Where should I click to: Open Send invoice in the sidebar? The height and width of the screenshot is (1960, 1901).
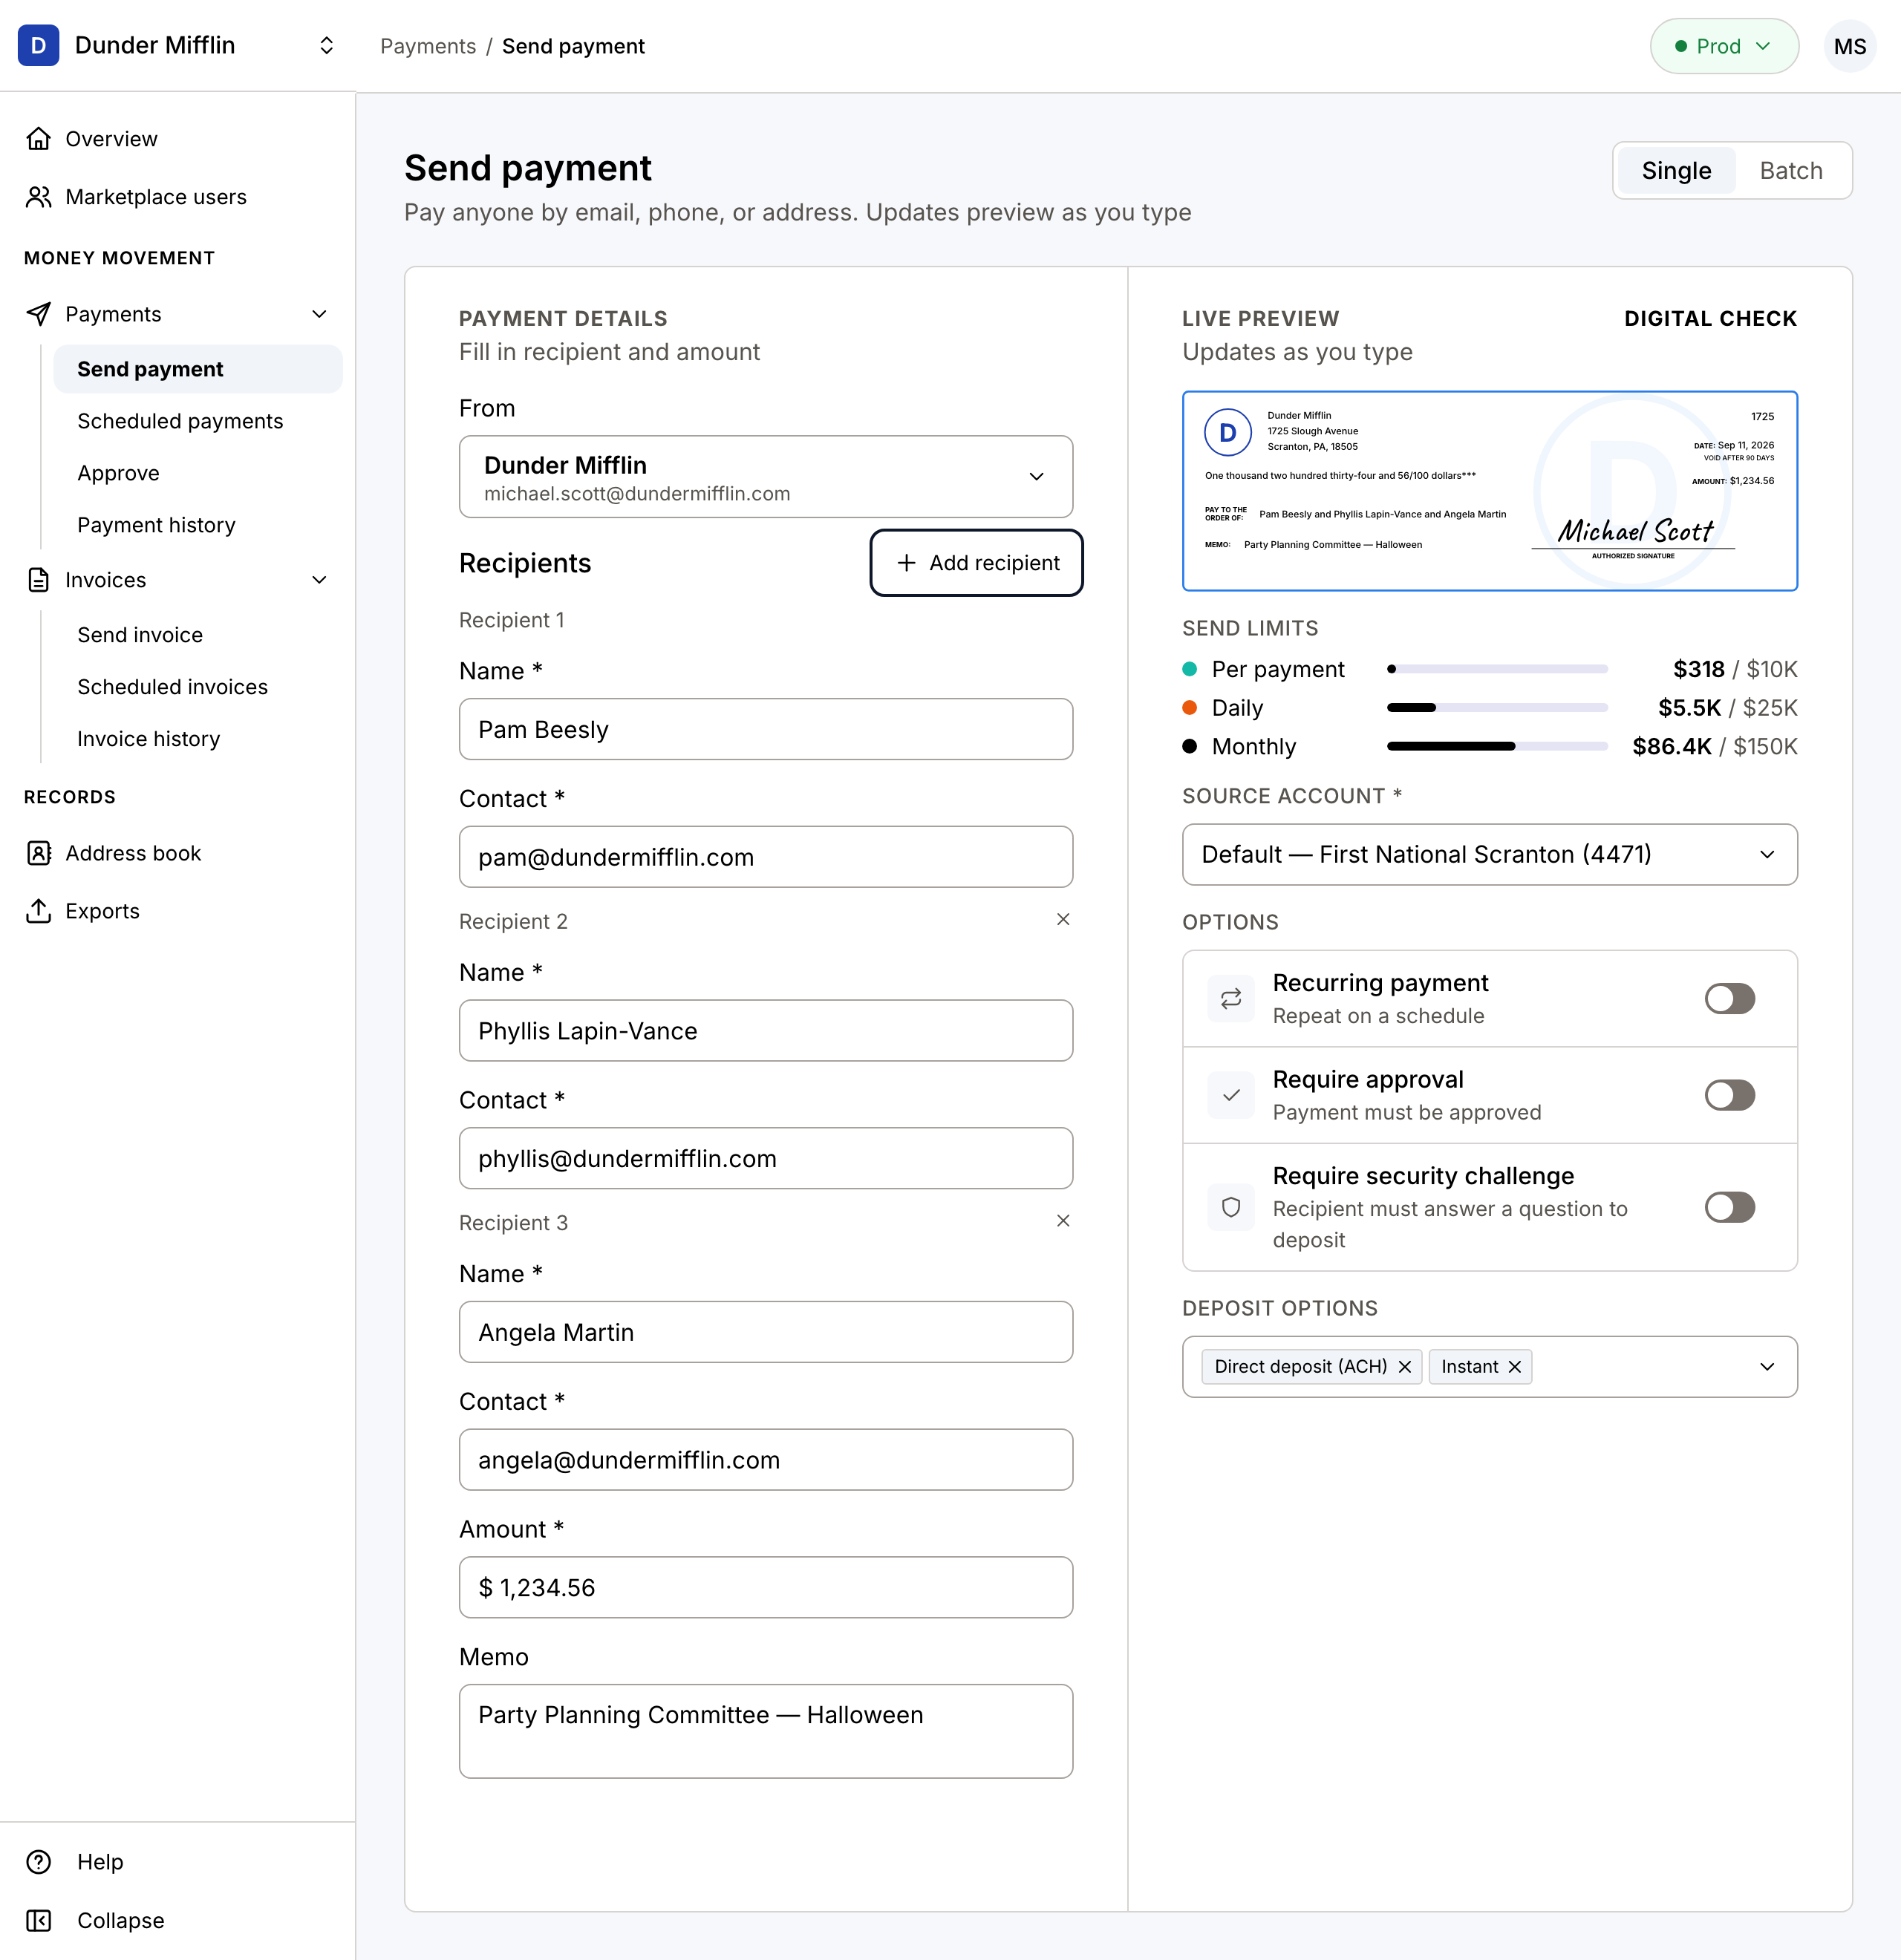(140, 635)
